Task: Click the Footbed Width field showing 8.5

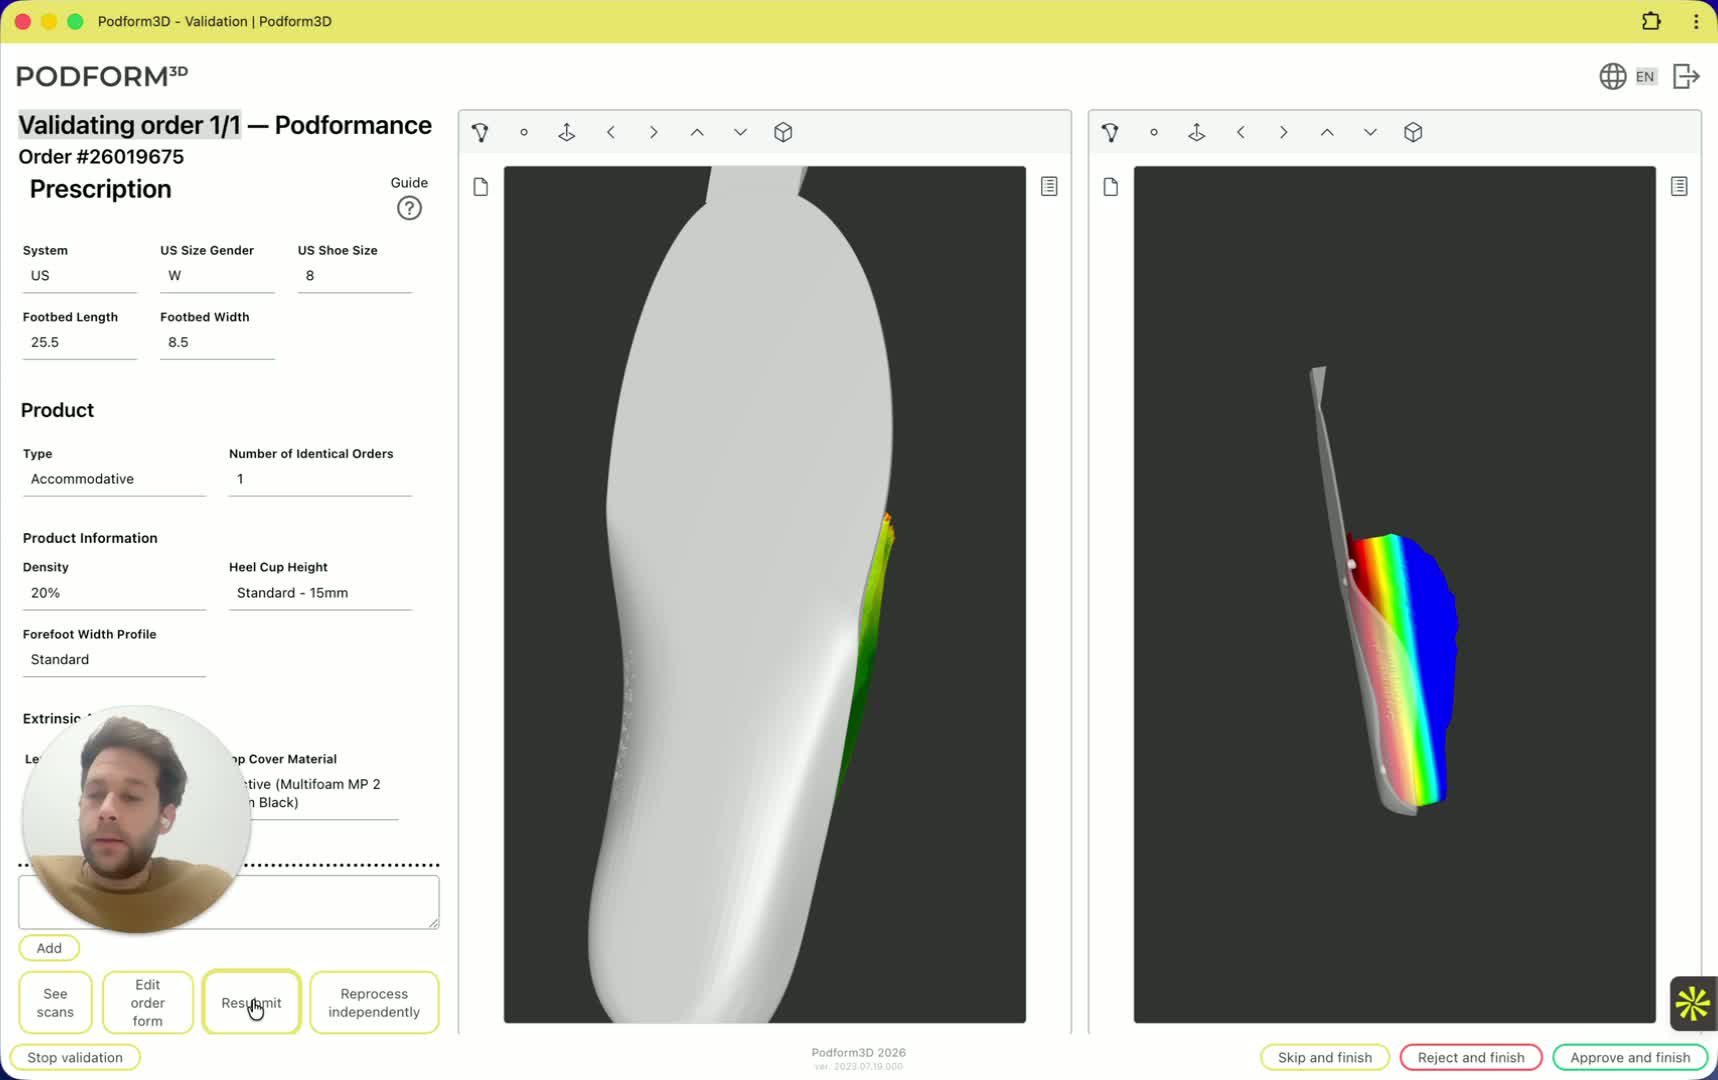Action: click(x=217, y=342)
